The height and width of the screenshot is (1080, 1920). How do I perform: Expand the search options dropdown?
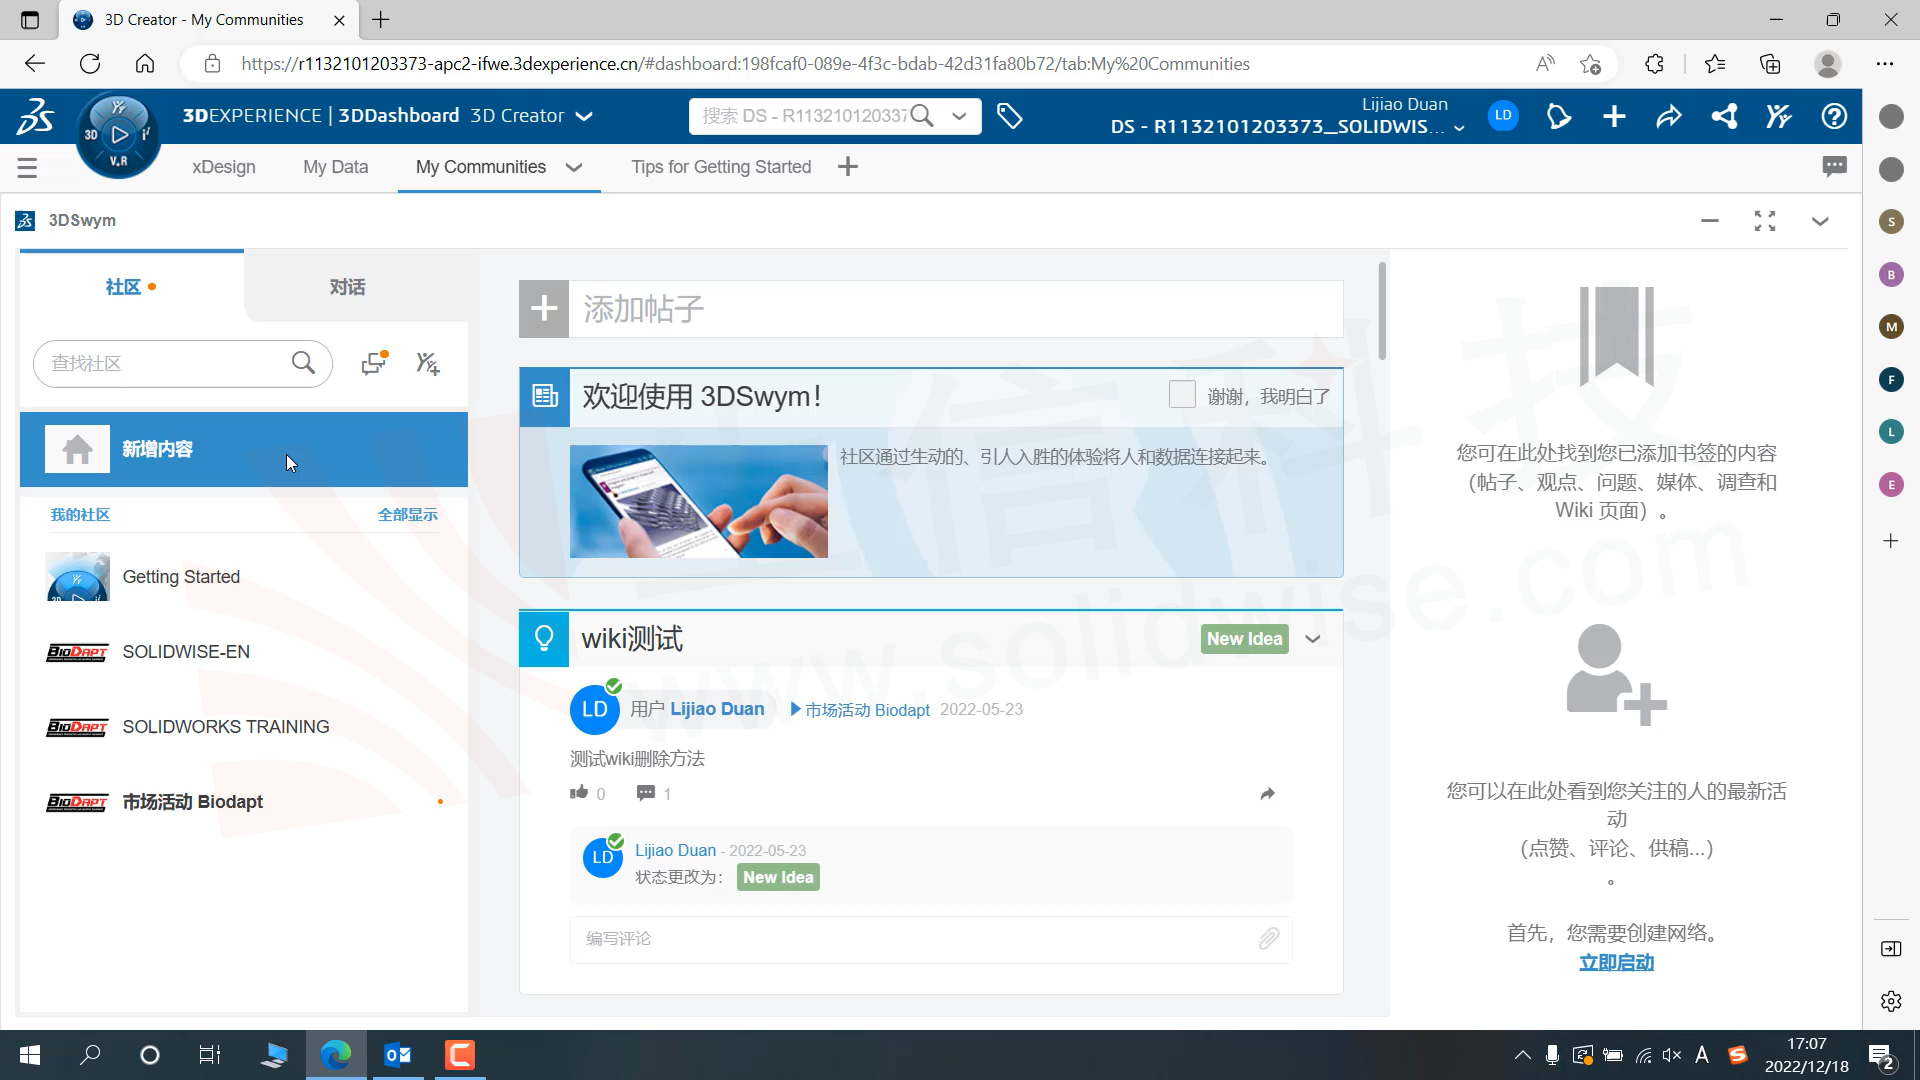(x=959, y=116)
